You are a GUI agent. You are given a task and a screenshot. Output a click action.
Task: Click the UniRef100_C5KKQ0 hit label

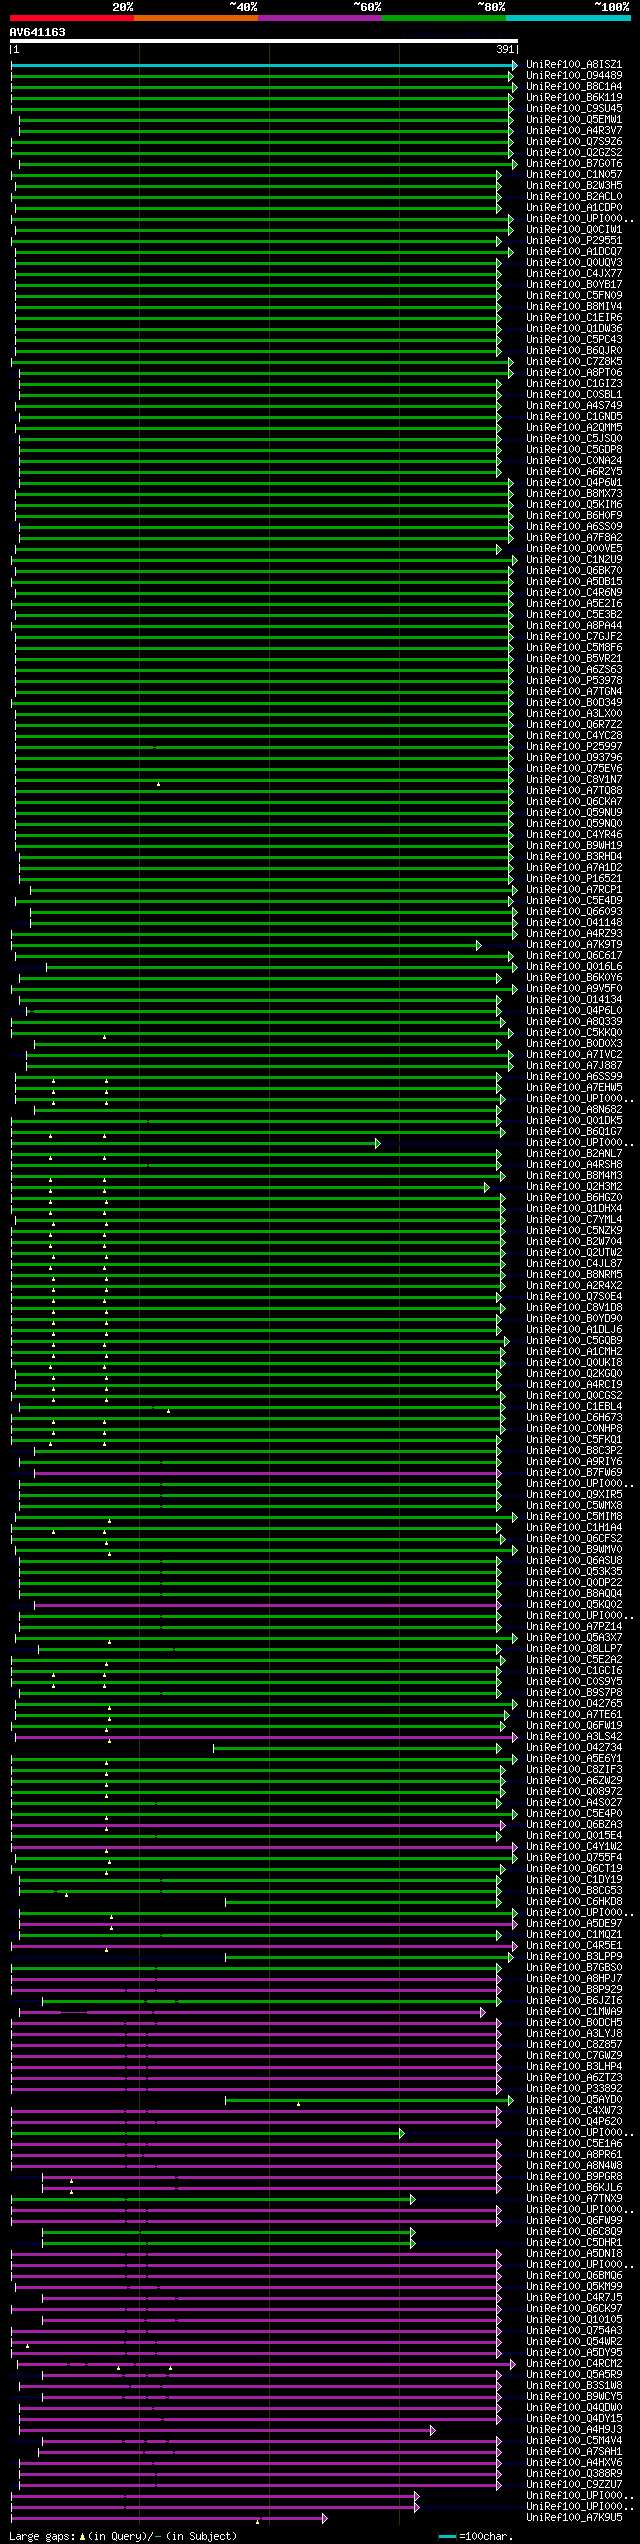point(574,1033)
